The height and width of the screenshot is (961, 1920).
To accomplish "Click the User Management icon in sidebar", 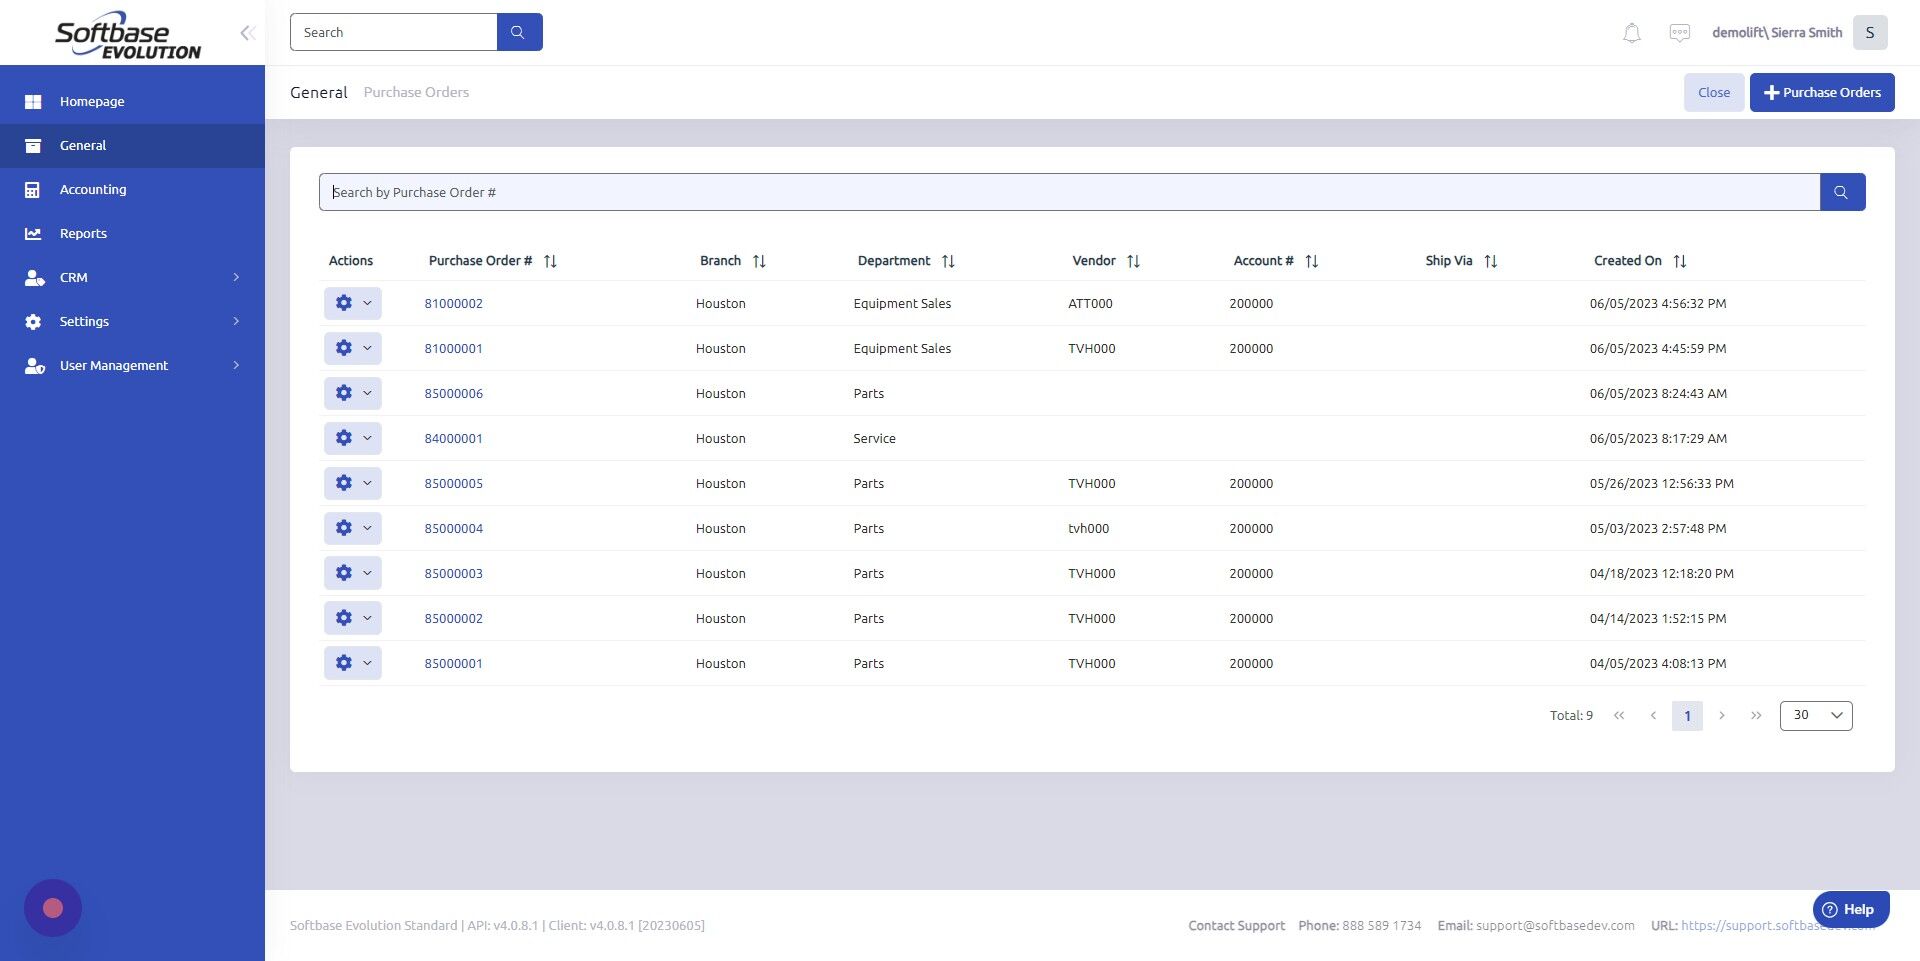I will (33, 365).
